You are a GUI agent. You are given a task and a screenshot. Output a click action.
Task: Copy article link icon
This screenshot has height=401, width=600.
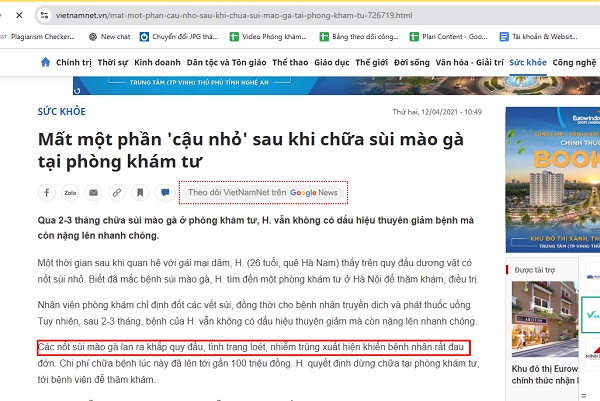(117, 192)
